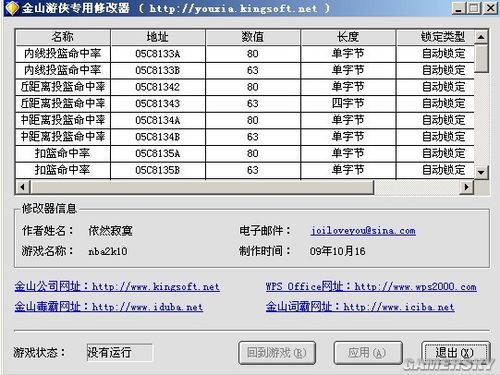Click the 退出(X) exit button

point(455,352)
